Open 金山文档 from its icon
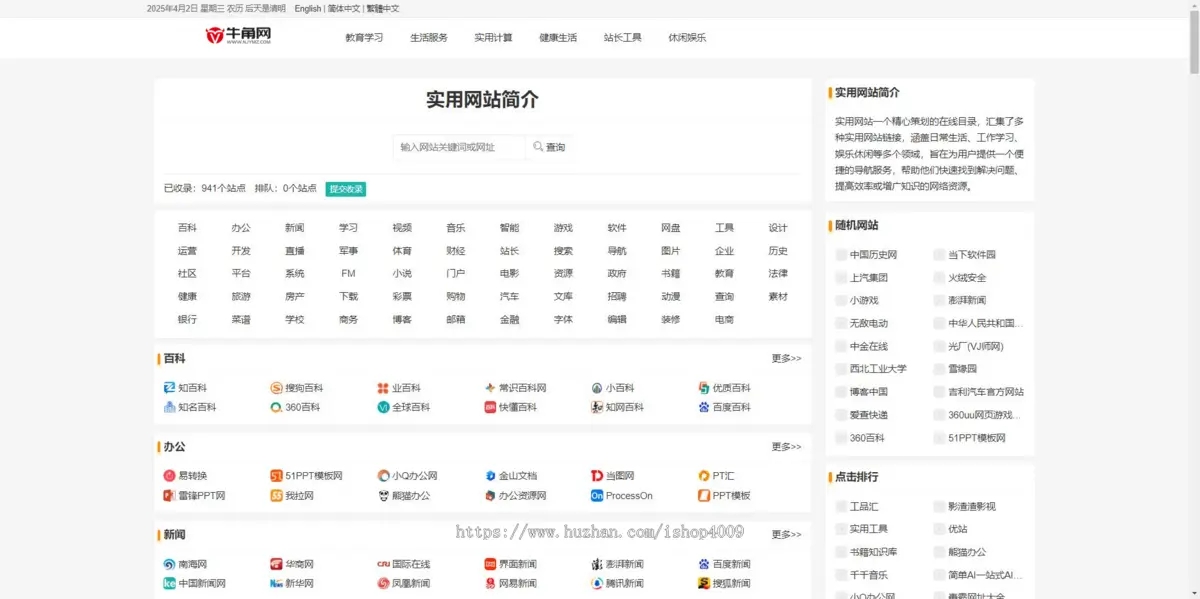 (490, 476)
